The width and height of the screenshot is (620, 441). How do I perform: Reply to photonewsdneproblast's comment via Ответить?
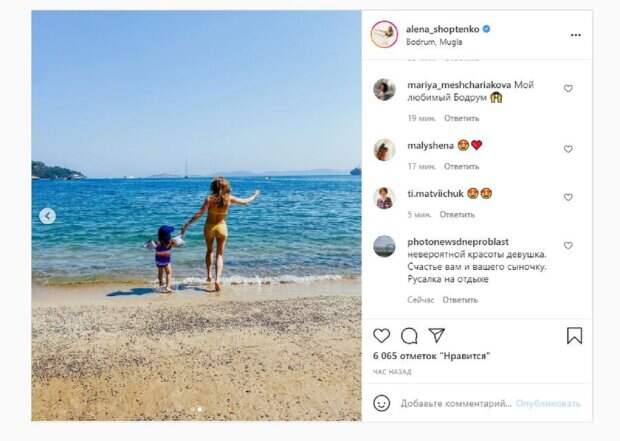(x=460, y=300)
